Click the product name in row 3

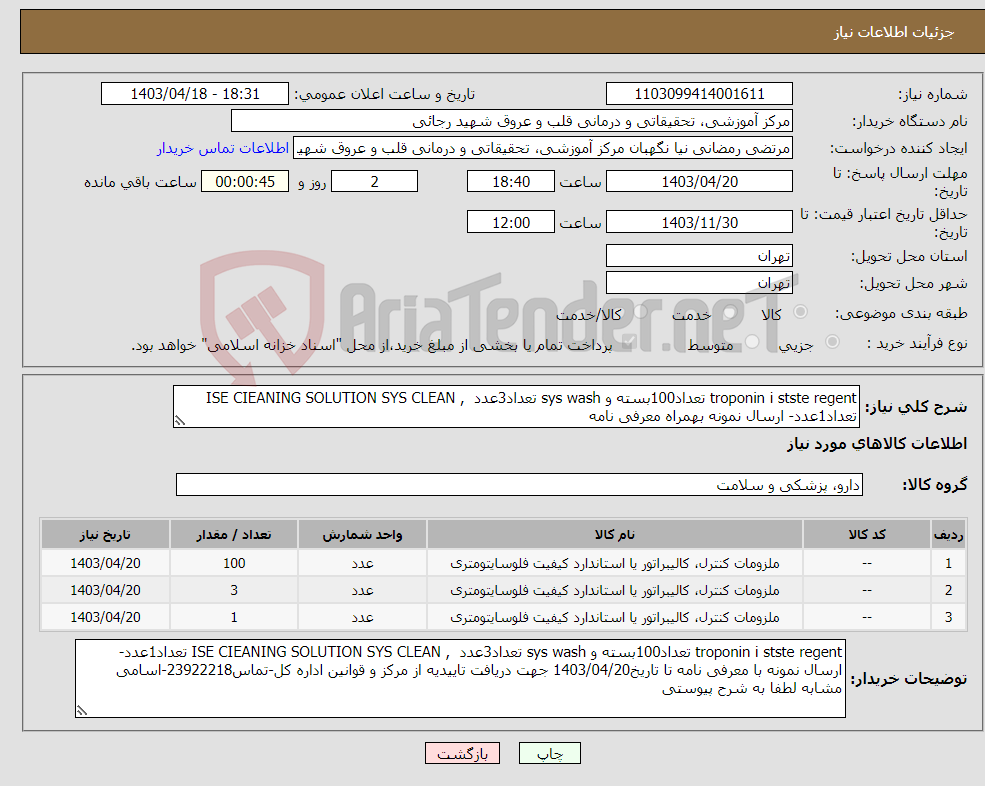click(x=614, y=618)
